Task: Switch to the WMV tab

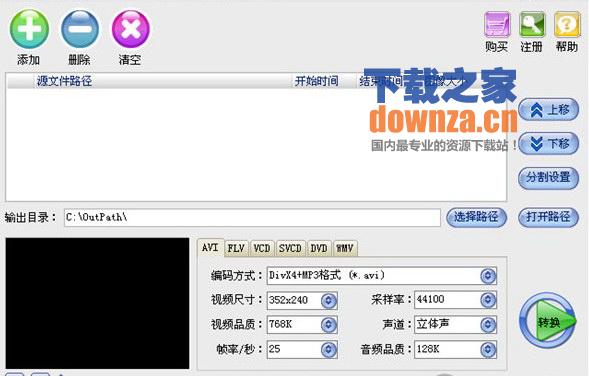Action: [x=345, y=248]
